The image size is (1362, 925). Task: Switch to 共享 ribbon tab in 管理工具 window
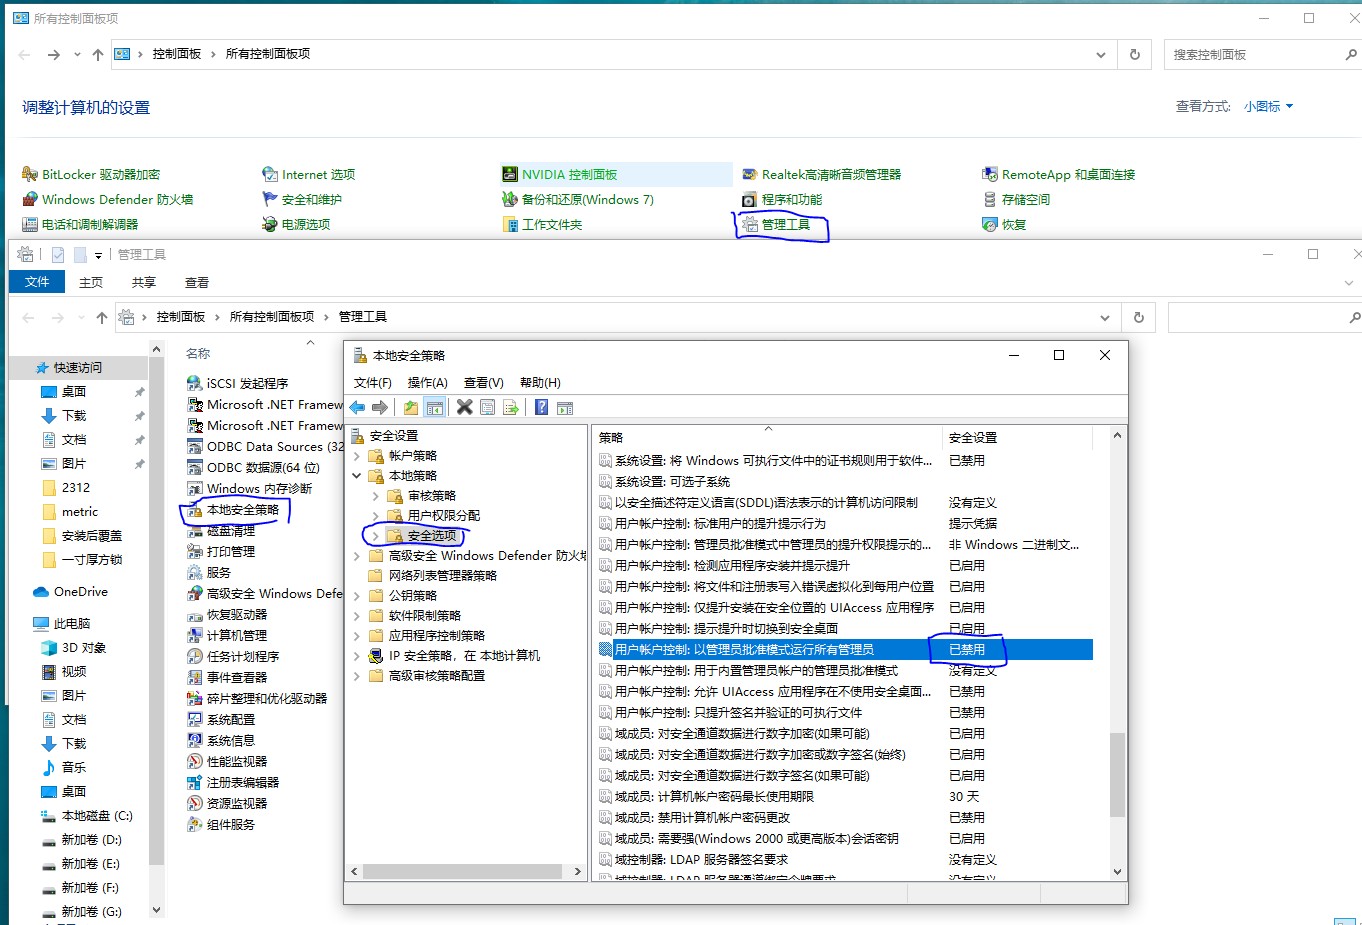click(x=144, y=282)
